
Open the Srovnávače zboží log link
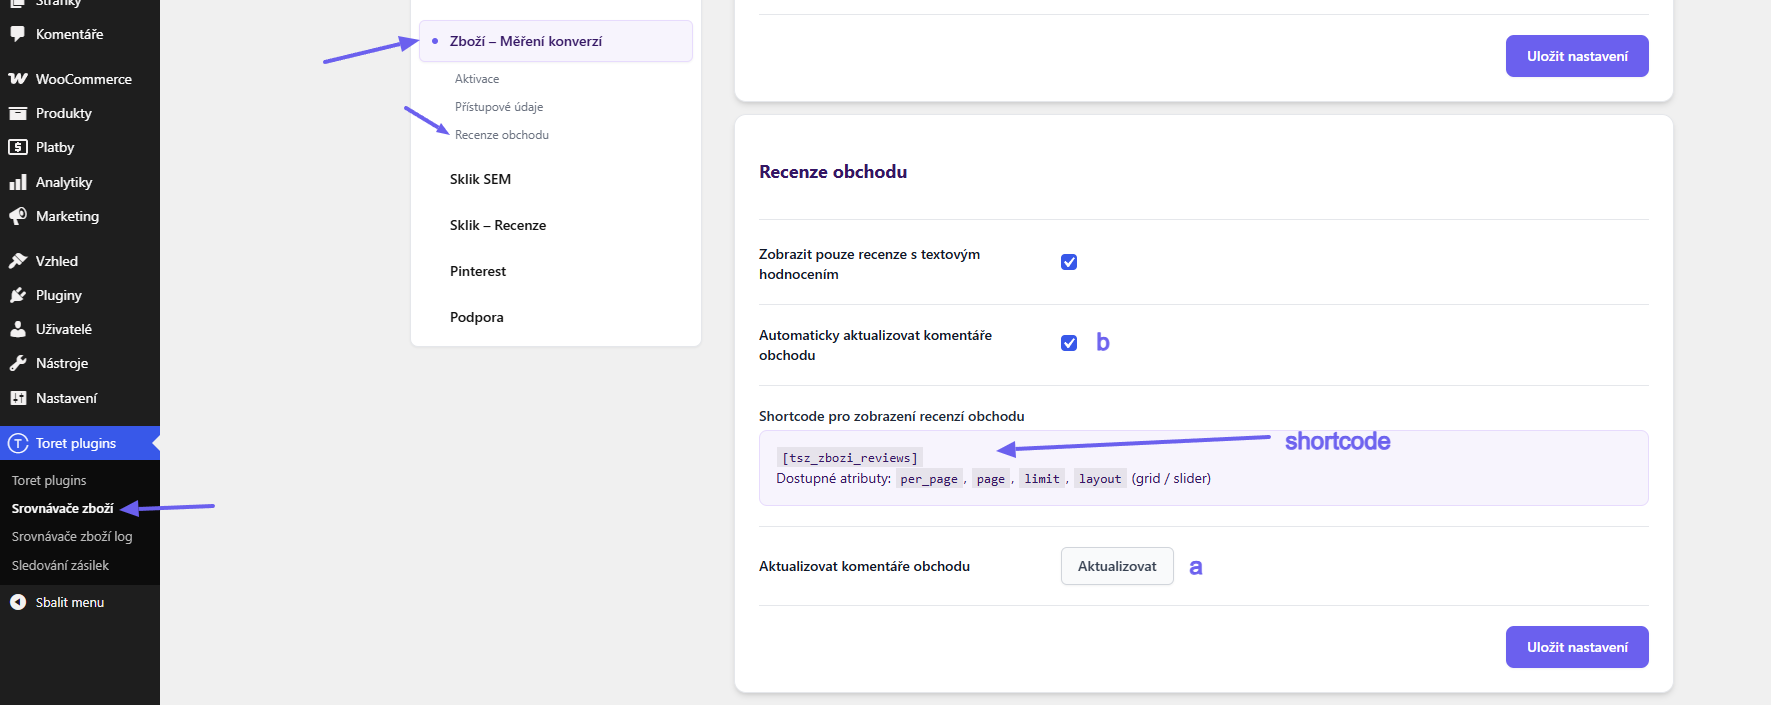pyautogui.click(x=72, y=537)
